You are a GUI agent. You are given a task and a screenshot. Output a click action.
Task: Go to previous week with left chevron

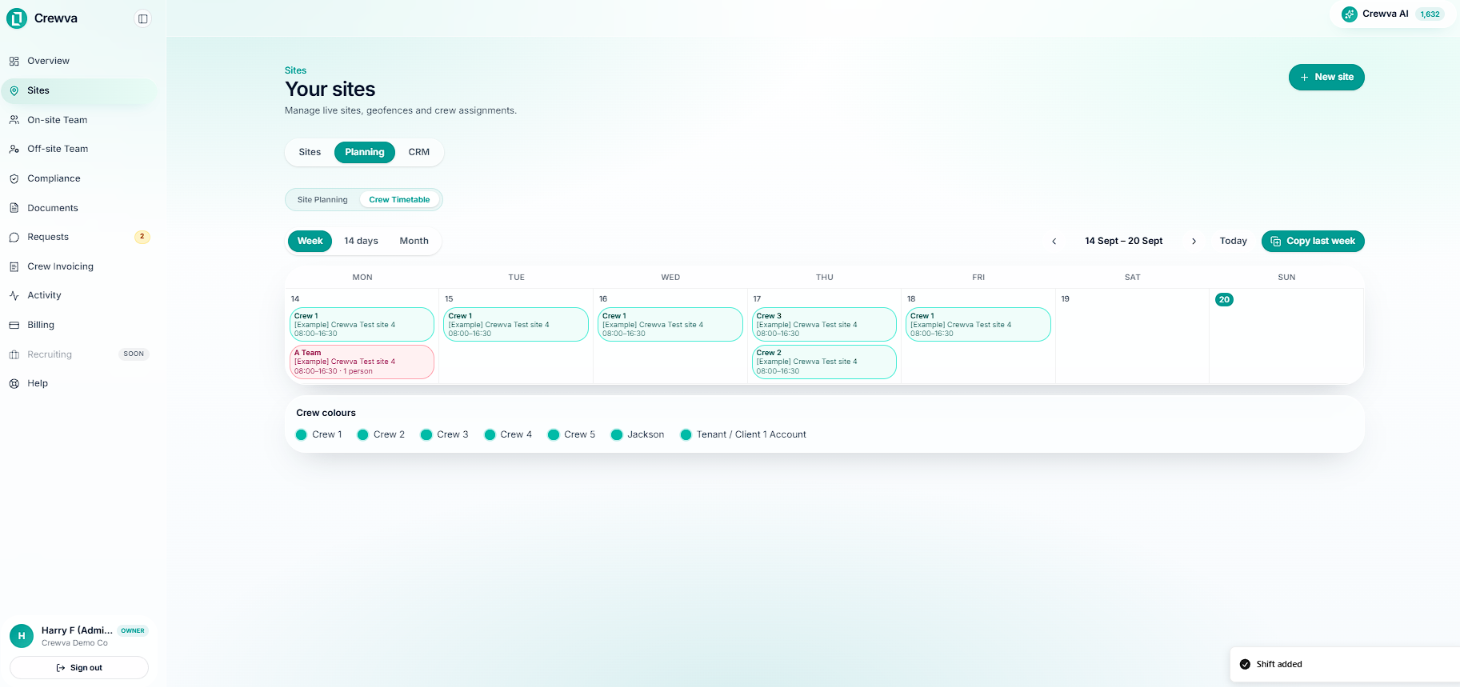(x=1054, y=241)
